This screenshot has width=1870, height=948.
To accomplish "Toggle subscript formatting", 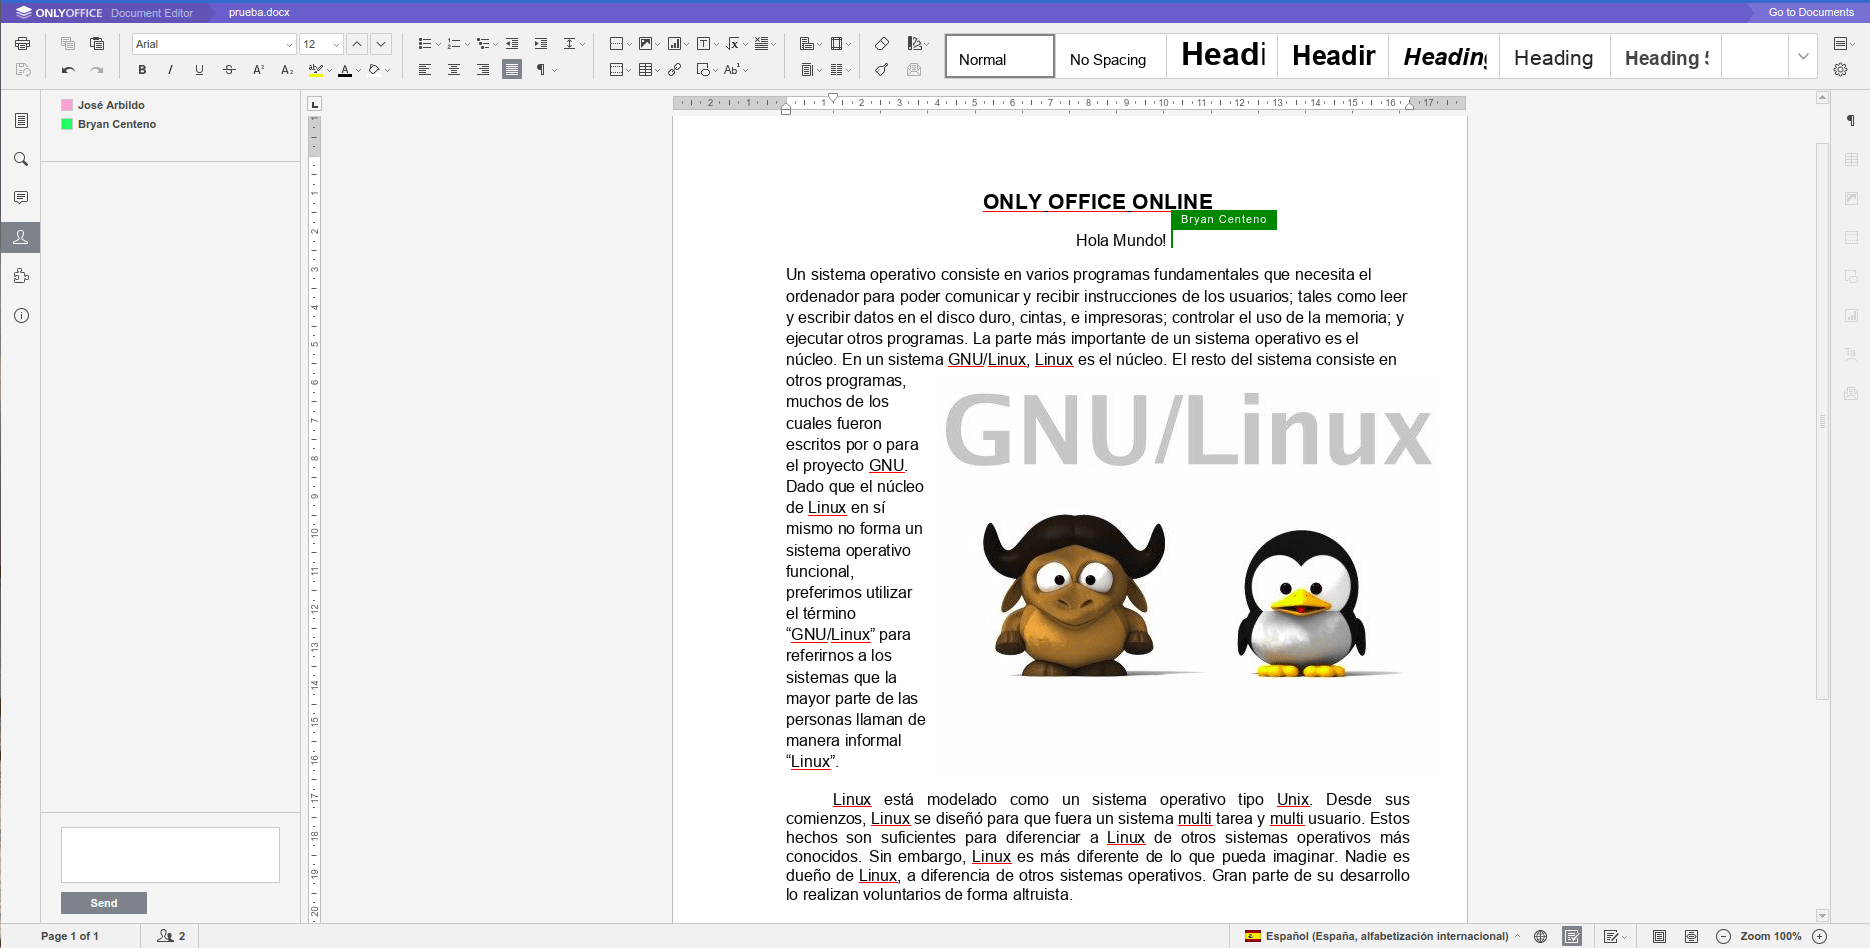I will [287, 70].
